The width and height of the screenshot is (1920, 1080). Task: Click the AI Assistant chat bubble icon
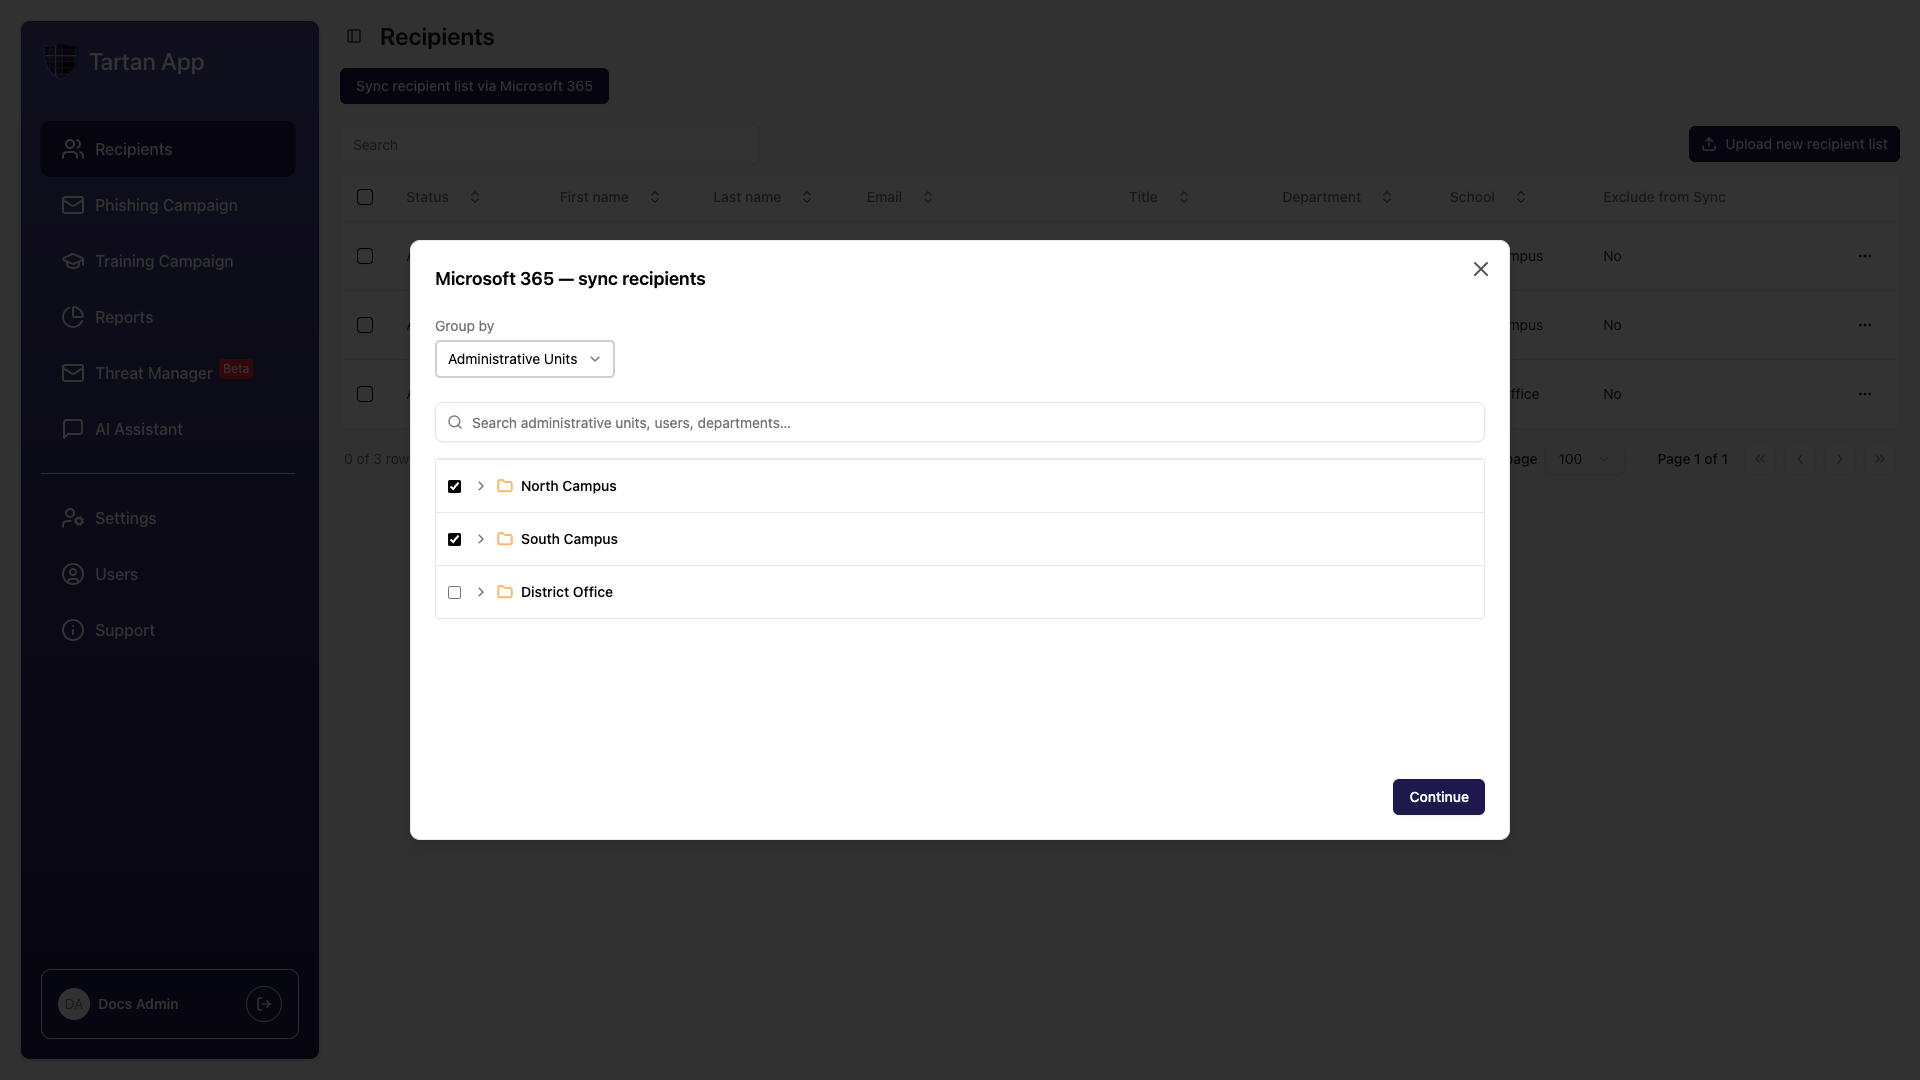point(73,429)
